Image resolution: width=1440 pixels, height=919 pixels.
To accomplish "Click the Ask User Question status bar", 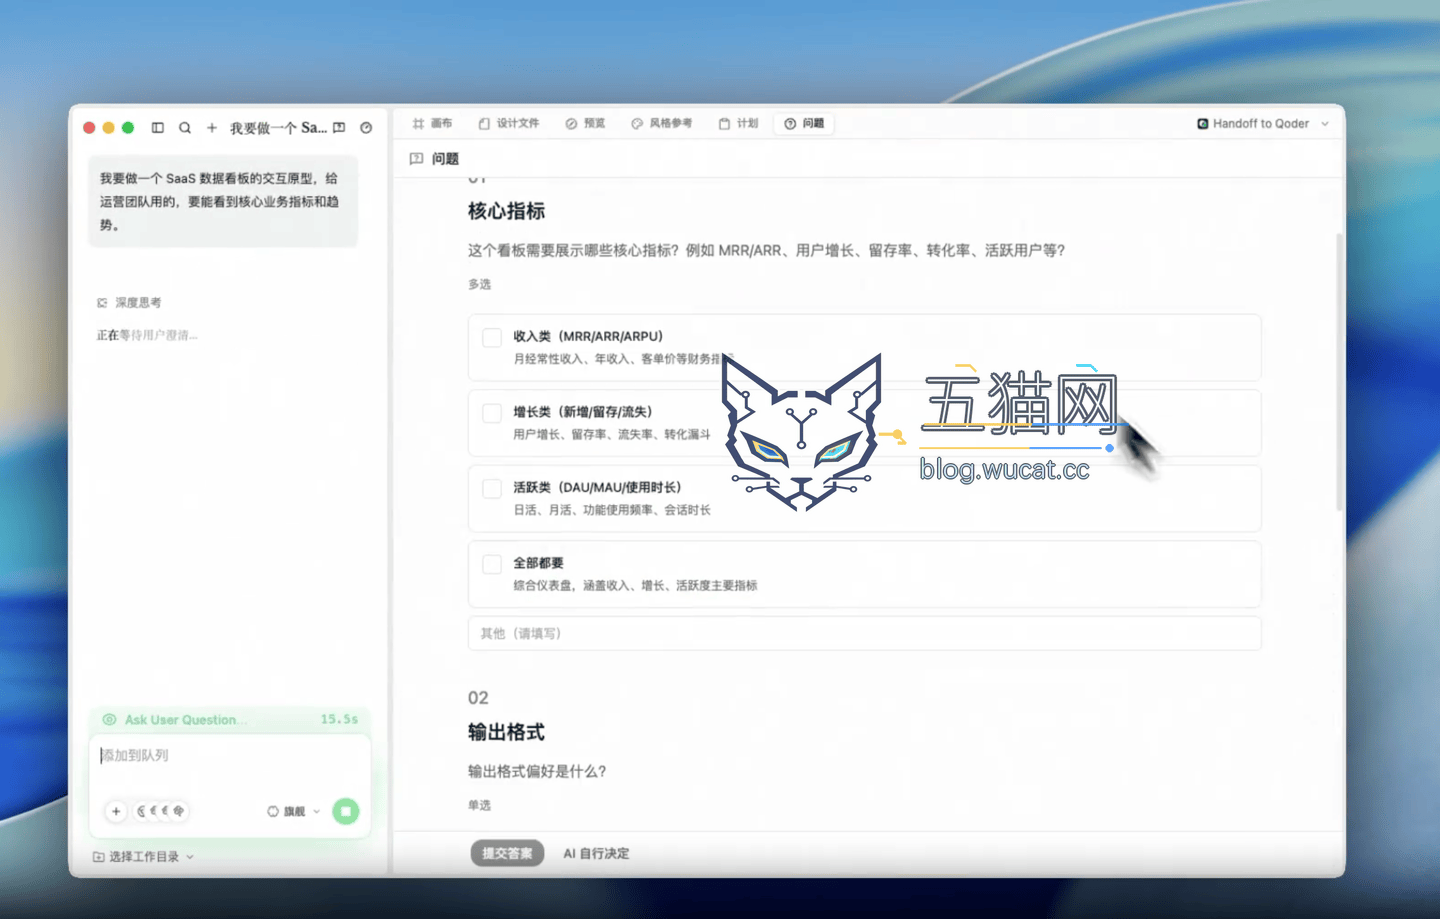I will [230, 719].
